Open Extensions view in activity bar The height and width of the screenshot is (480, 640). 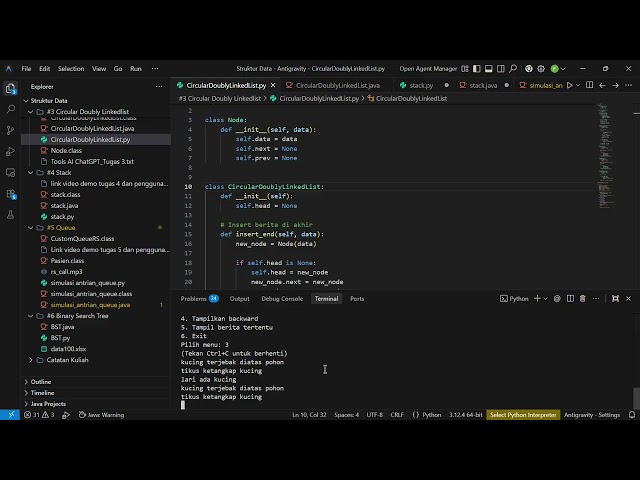point(11,194)
